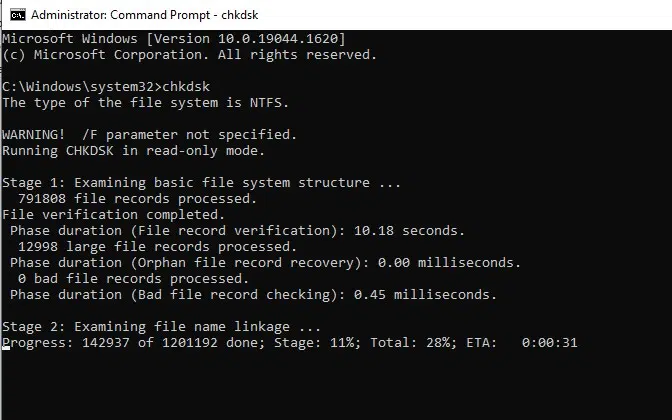Image resolution: width=672 pixels, height=420 pixels.
Task: Click the Running CHKDSK in read-only mode line
Action: (x=133, y=151)
